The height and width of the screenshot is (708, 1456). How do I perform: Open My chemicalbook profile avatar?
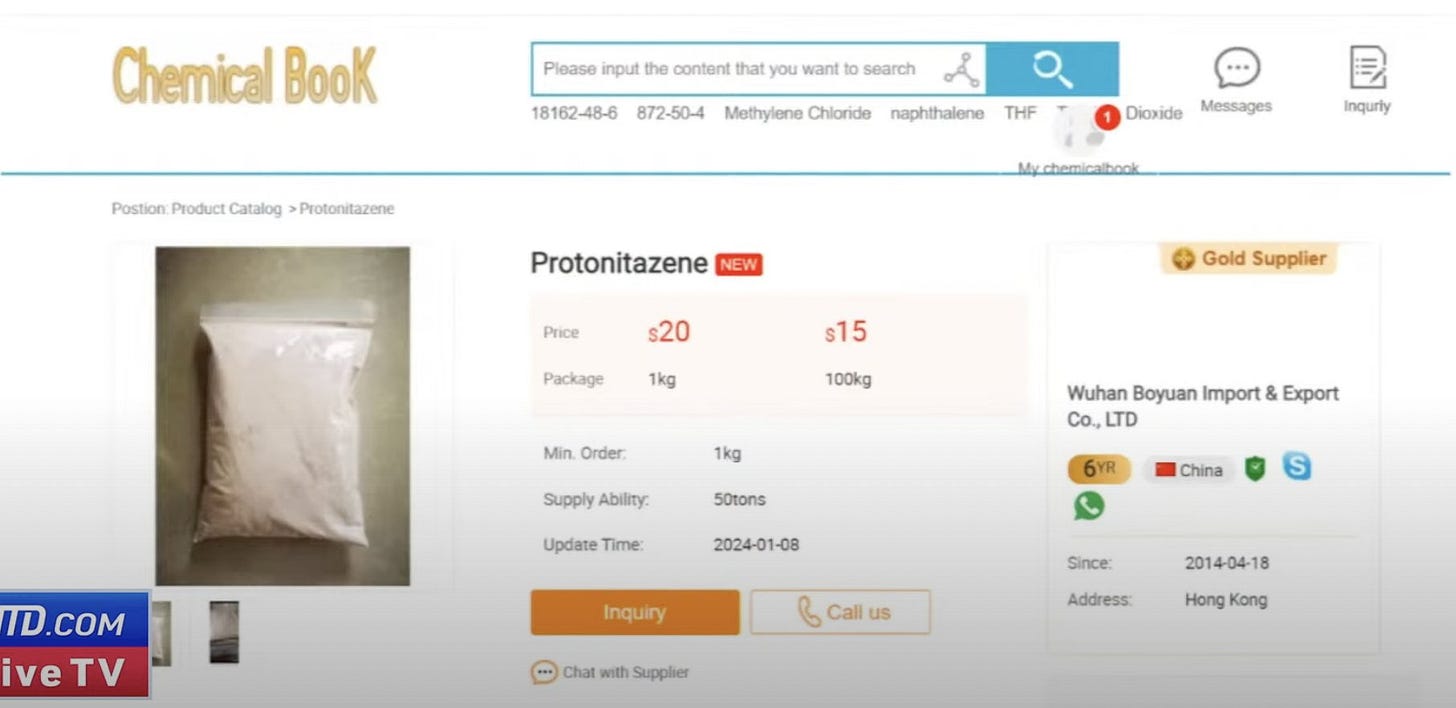(1080, 132)
